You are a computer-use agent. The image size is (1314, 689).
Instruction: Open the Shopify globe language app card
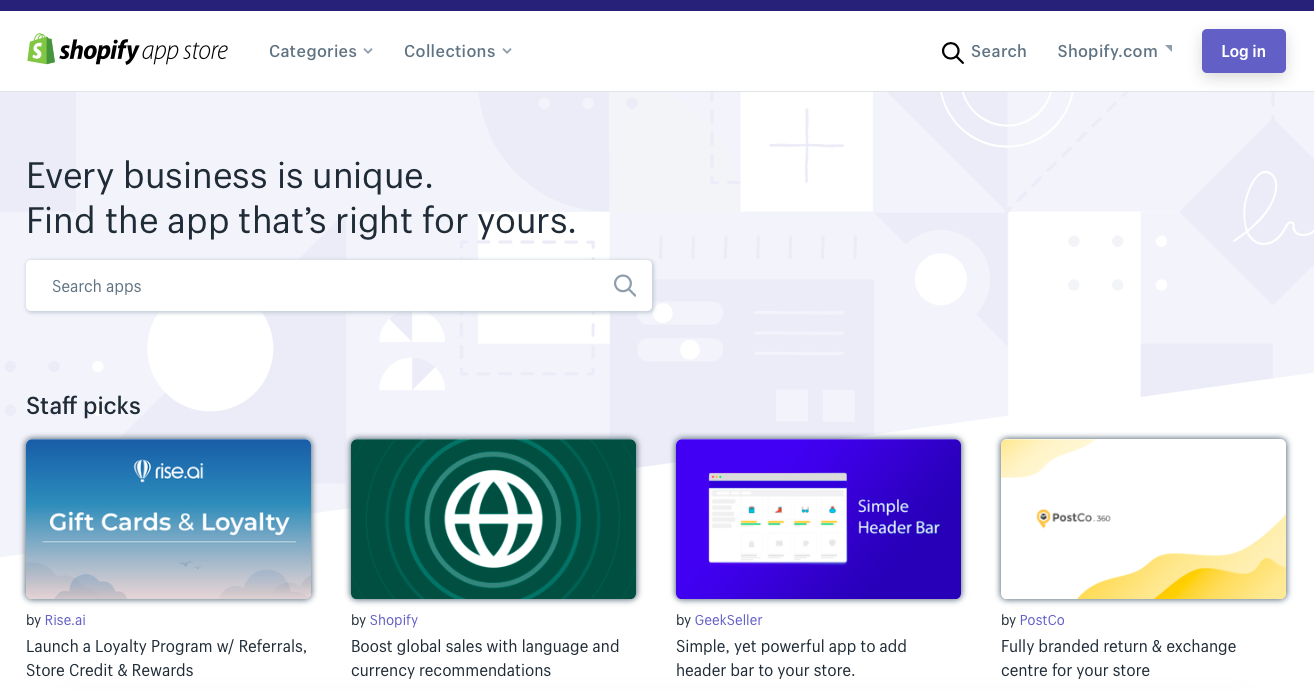[493, 518]
